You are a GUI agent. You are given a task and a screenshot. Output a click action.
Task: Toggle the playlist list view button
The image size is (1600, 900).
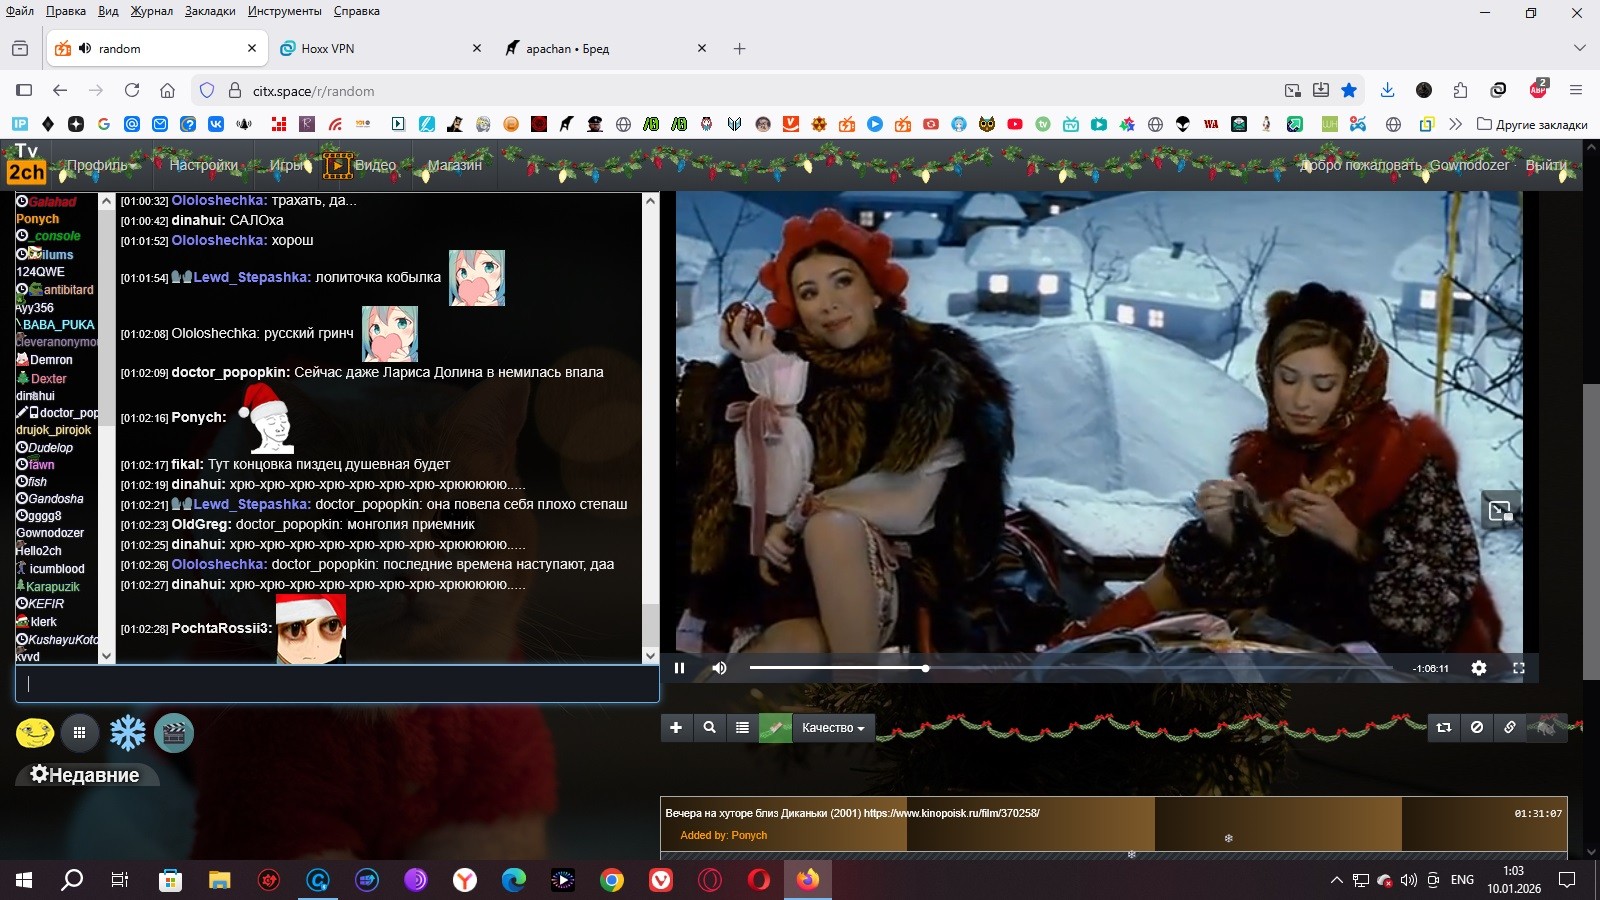[x=742, y=728]
